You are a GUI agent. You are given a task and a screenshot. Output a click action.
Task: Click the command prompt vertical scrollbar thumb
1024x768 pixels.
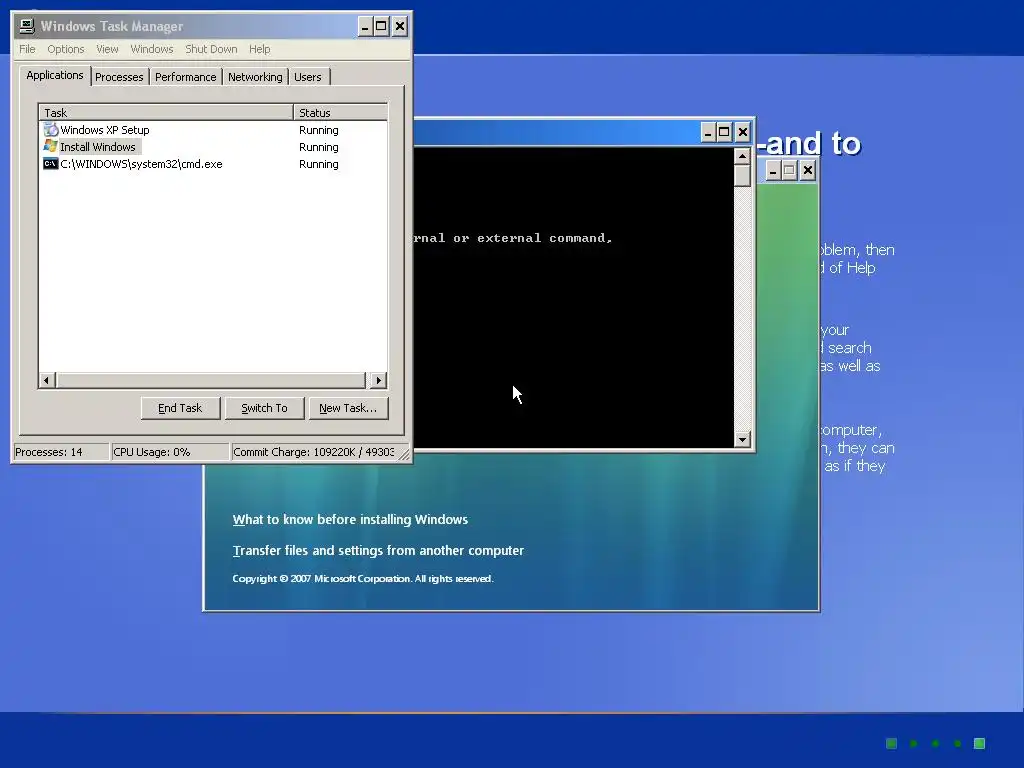[742, 176]
